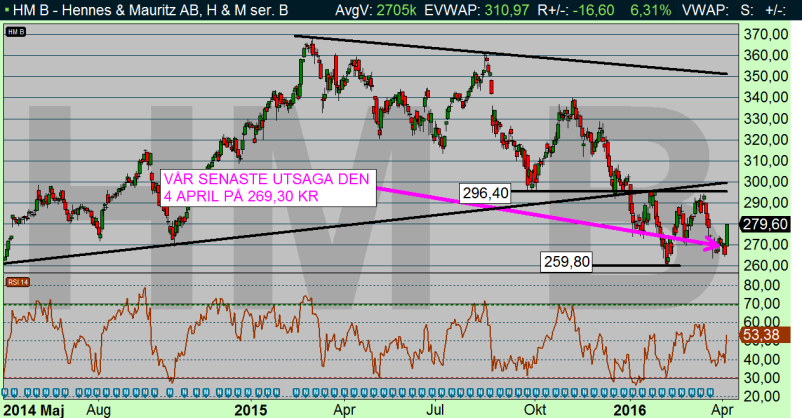Click the 350,00 price axis label

click(x=765, y=76)
